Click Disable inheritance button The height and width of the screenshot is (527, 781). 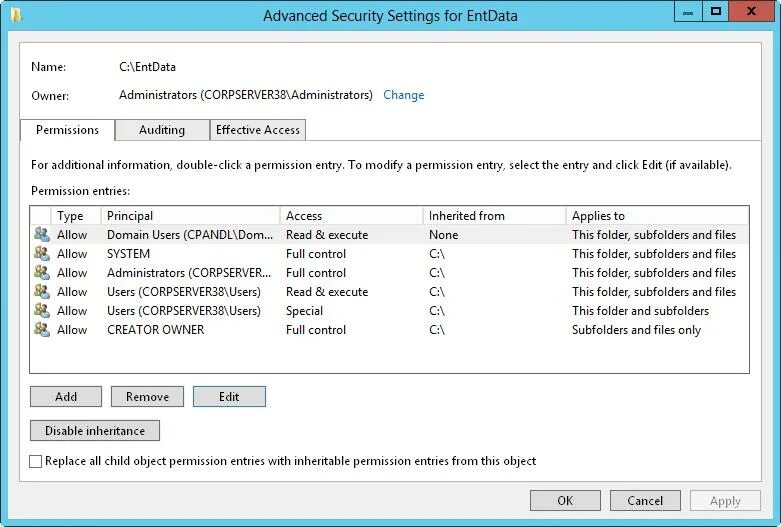(95, 431)
